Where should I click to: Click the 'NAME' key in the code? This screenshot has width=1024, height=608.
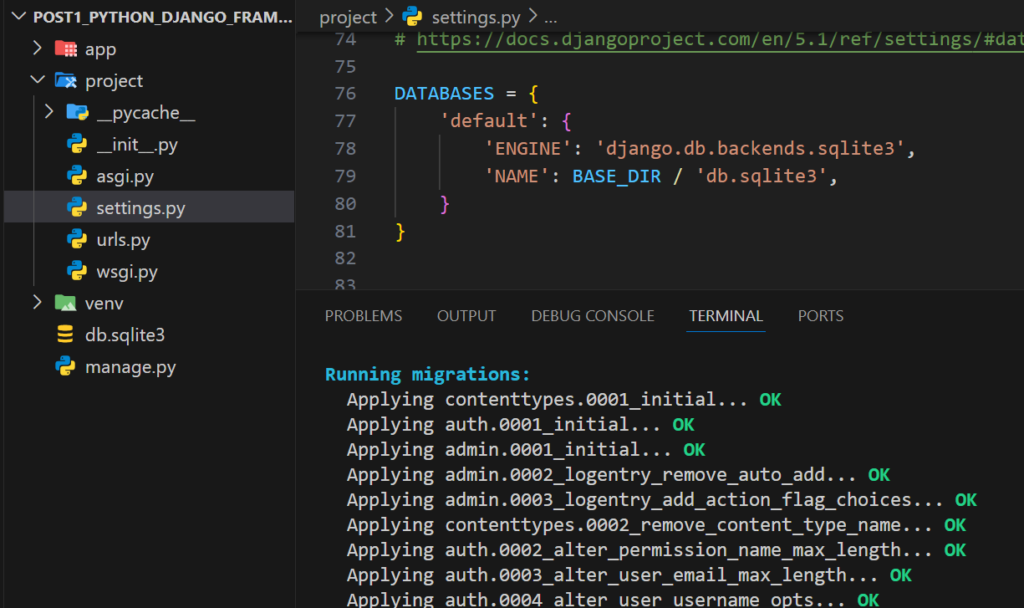tap(517, 176)
